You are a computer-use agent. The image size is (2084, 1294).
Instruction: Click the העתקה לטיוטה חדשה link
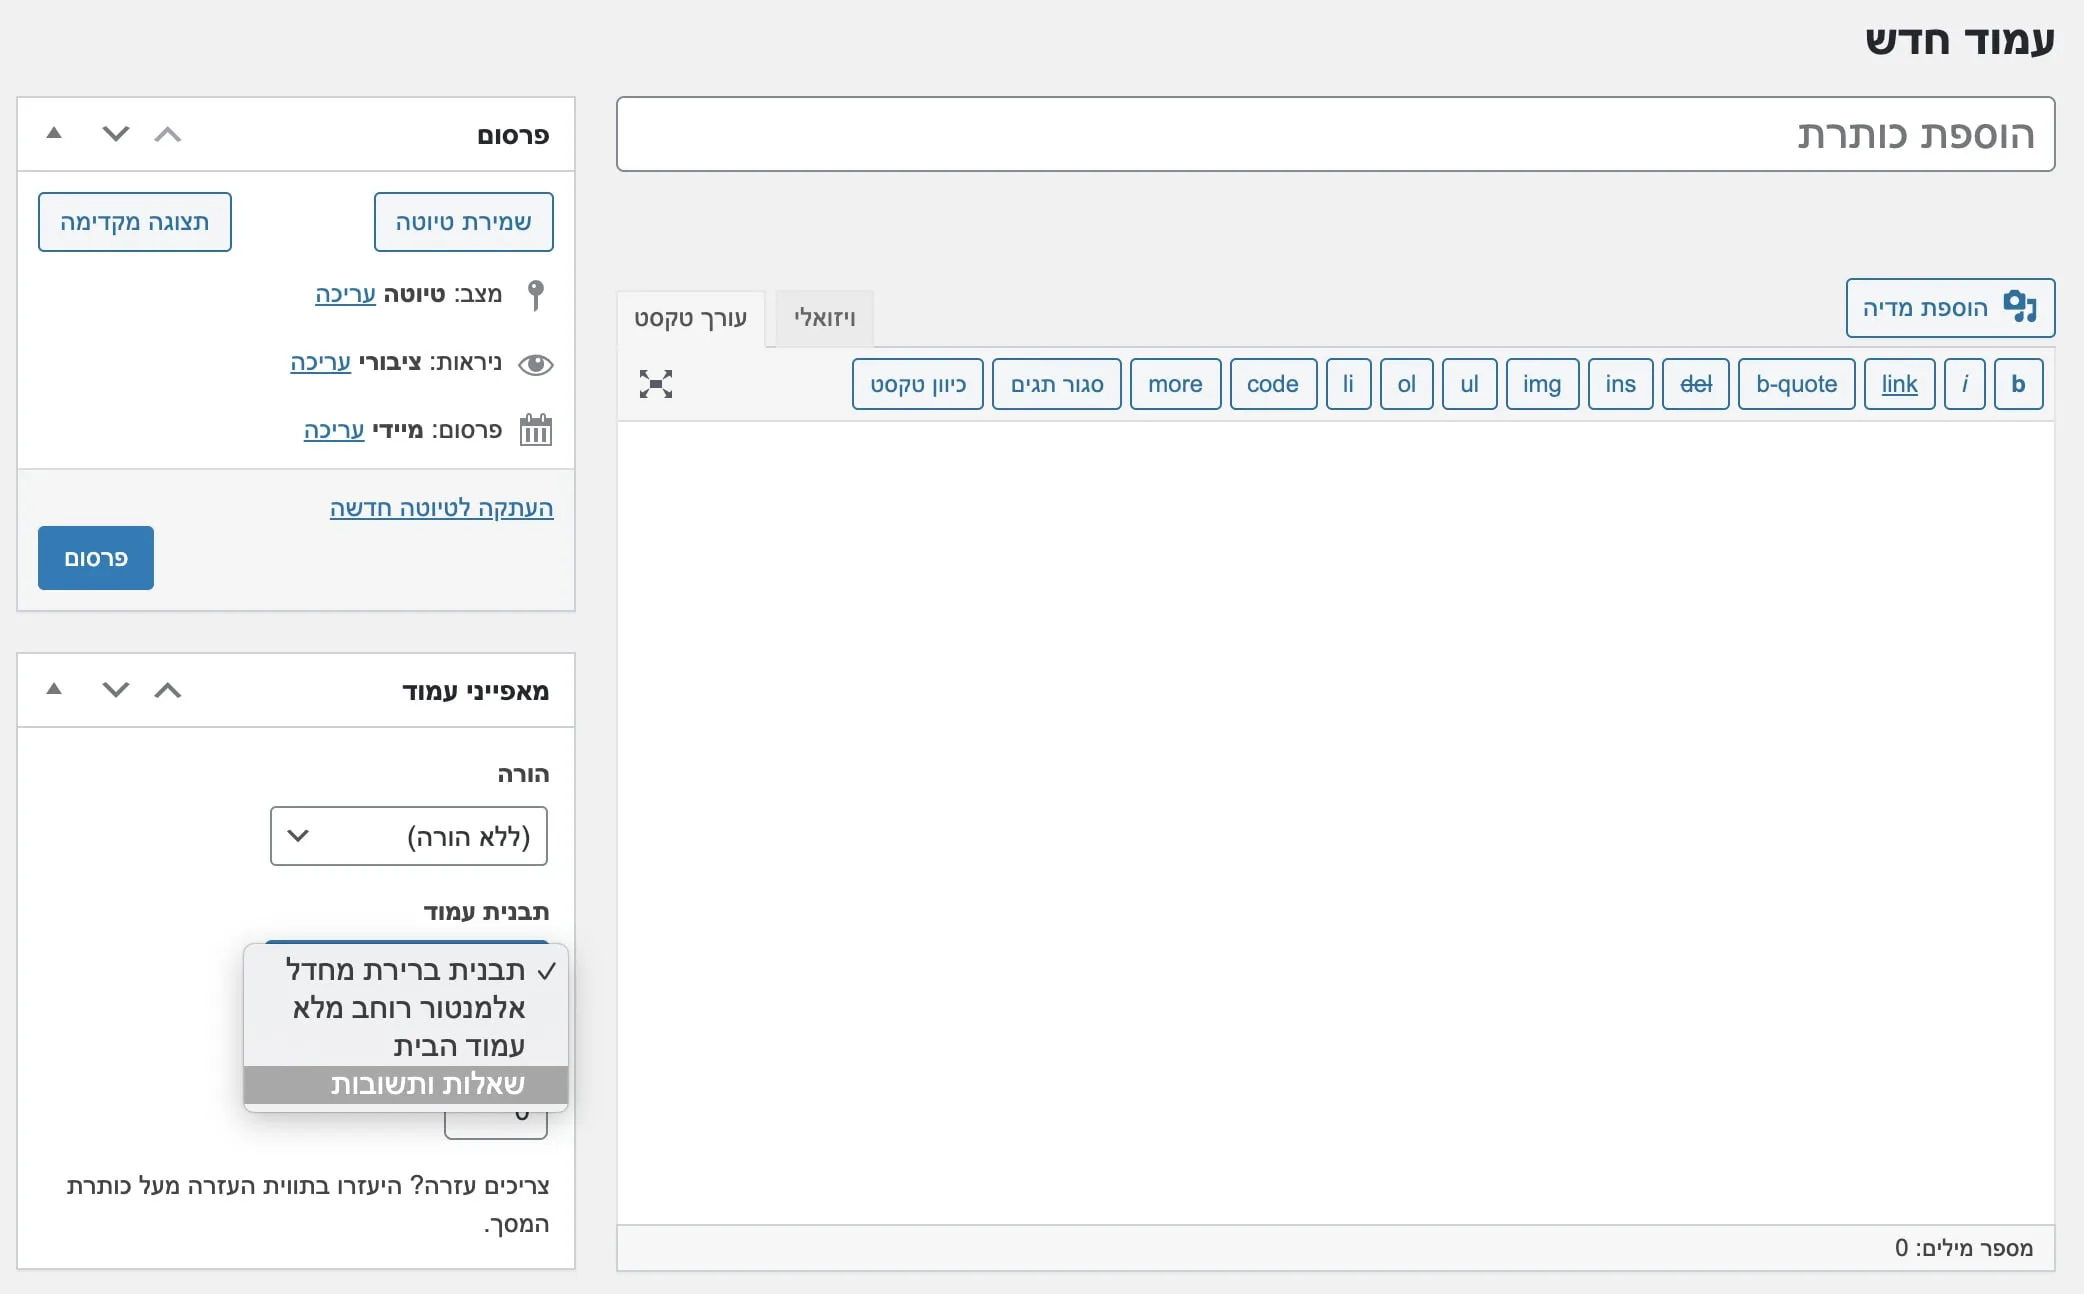click(442, 508)
